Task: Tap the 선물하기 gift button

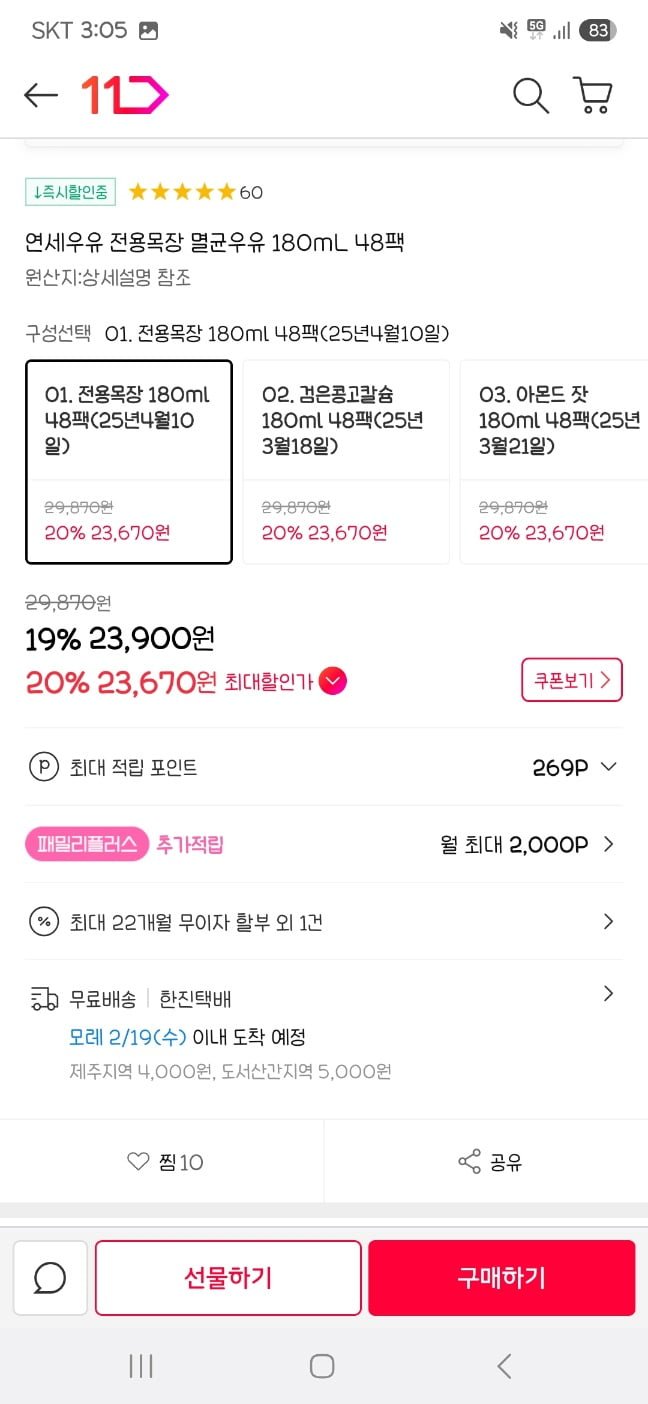Action: click(228, 1277)
